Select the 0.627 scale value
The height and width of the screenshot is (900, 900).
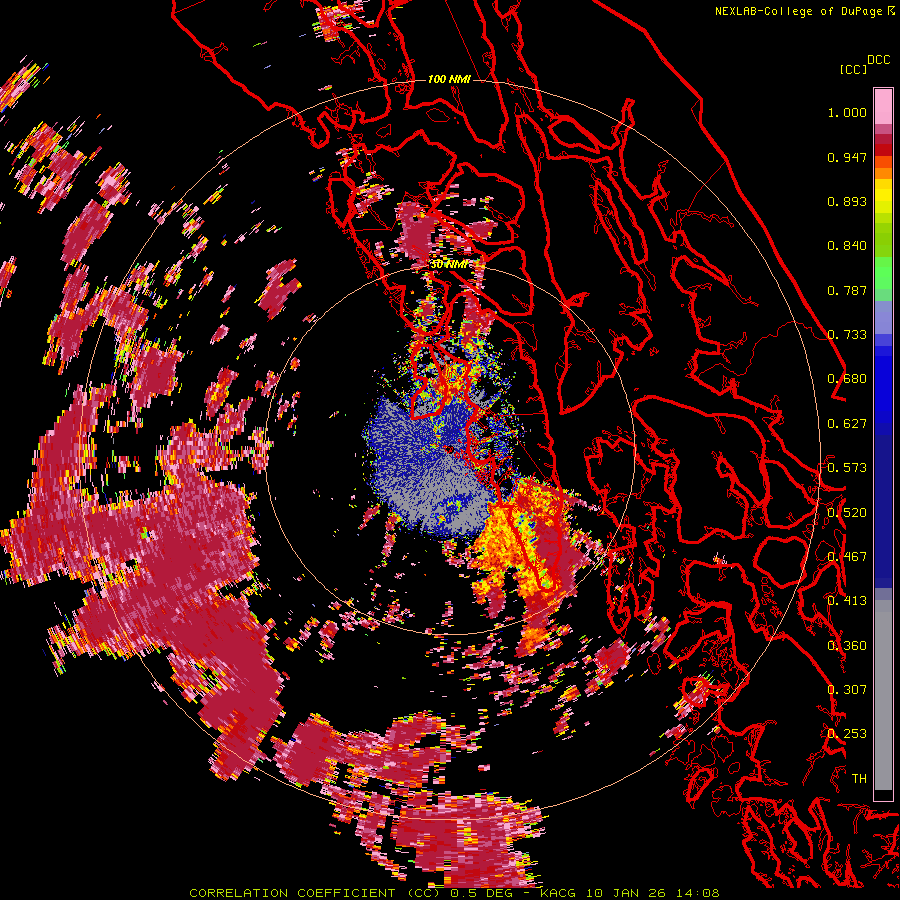(x=847, y=424)
